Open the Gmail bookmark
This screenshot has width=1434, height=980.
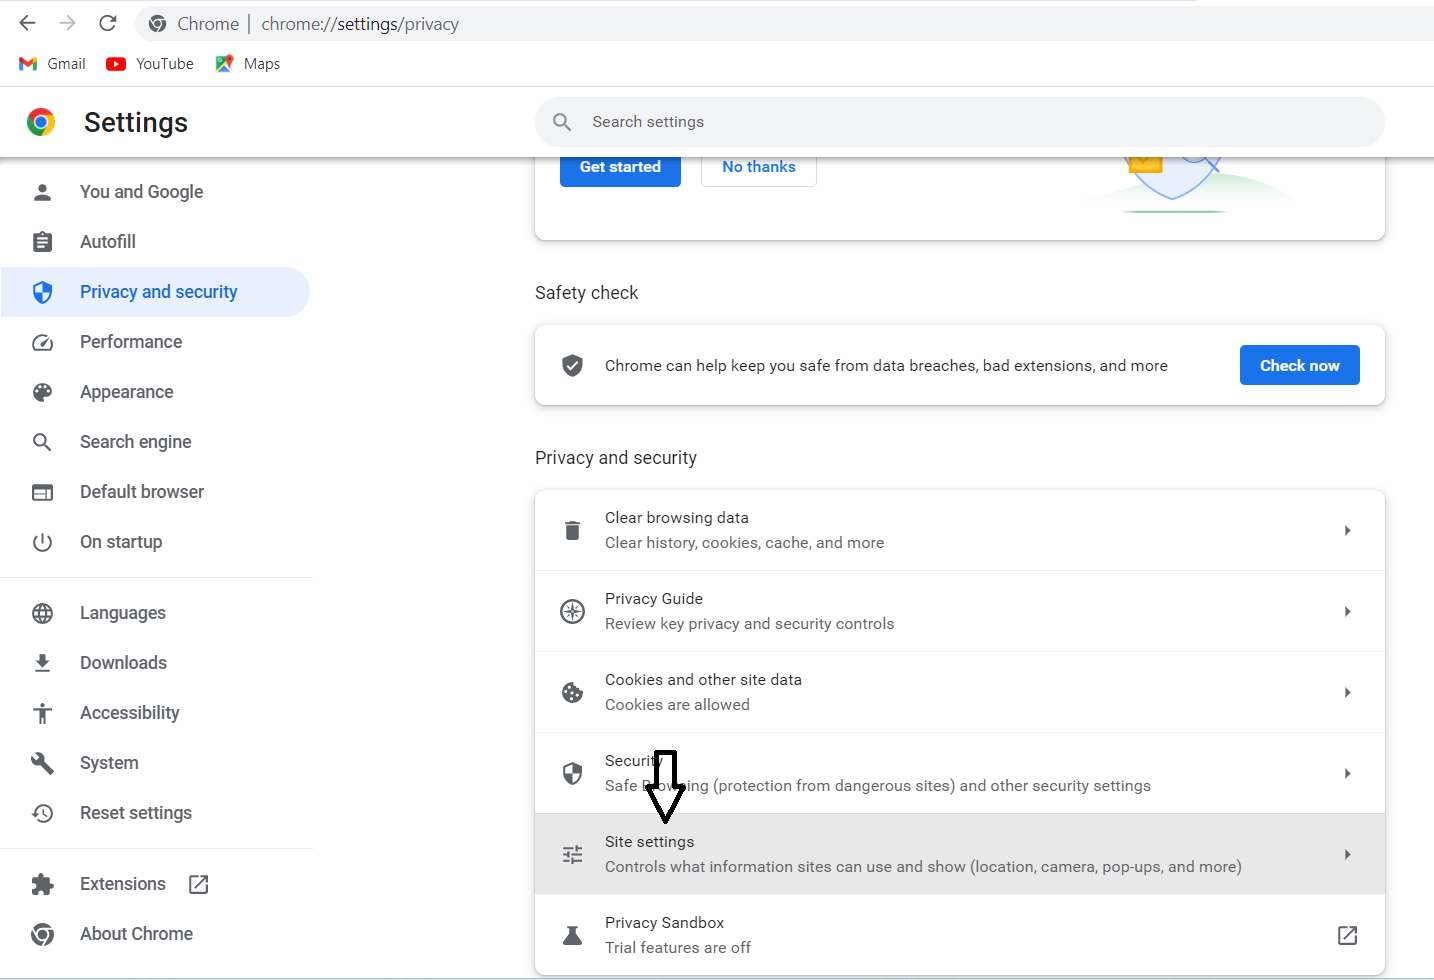53,64
